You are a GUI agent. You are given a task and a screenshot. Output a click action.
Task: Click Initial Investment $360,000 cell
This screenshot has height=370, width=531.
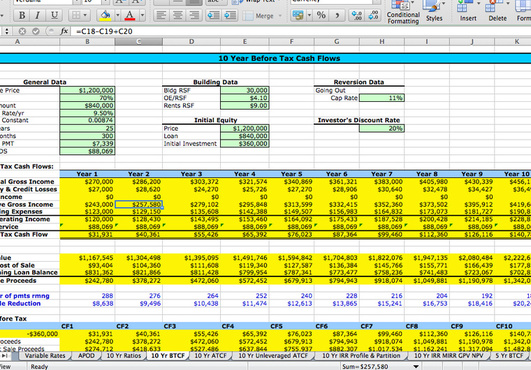(245, 144)
